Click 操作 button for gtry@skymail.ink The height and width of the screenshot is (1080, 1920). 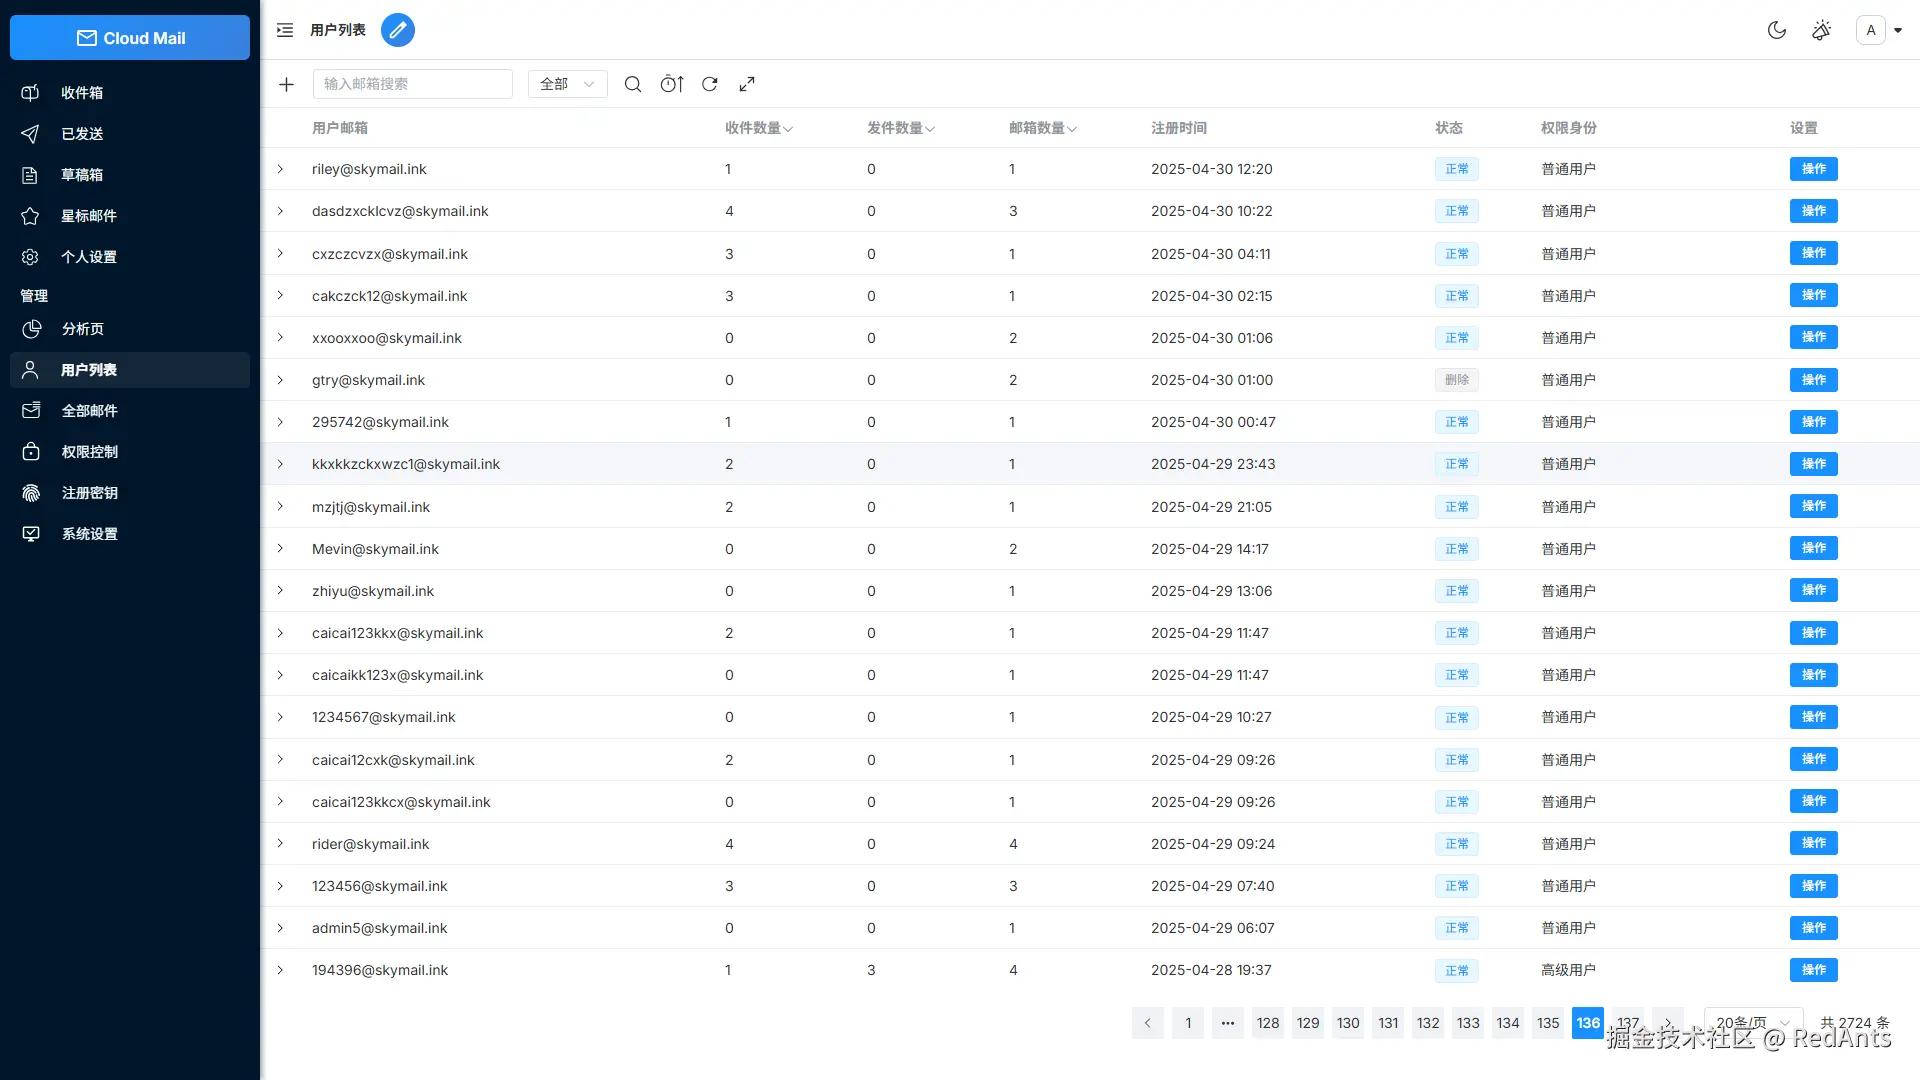tap(1813, 380)
